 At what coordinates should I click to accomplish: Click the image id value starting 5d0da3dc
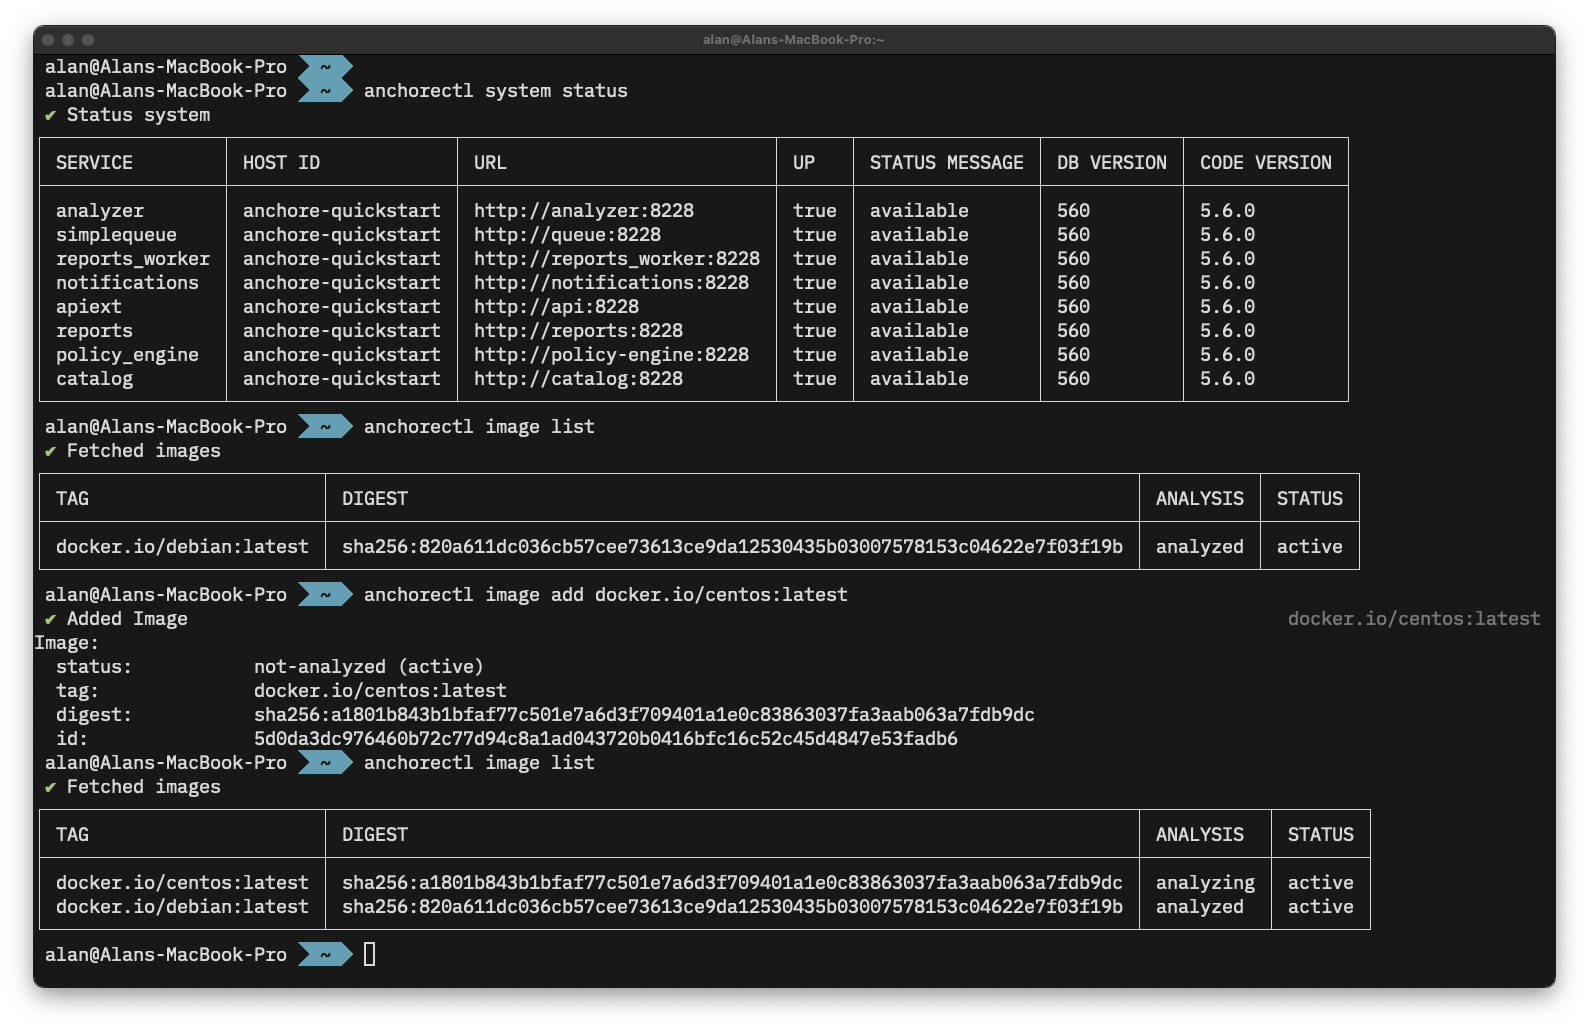click(x=606, y=739)
